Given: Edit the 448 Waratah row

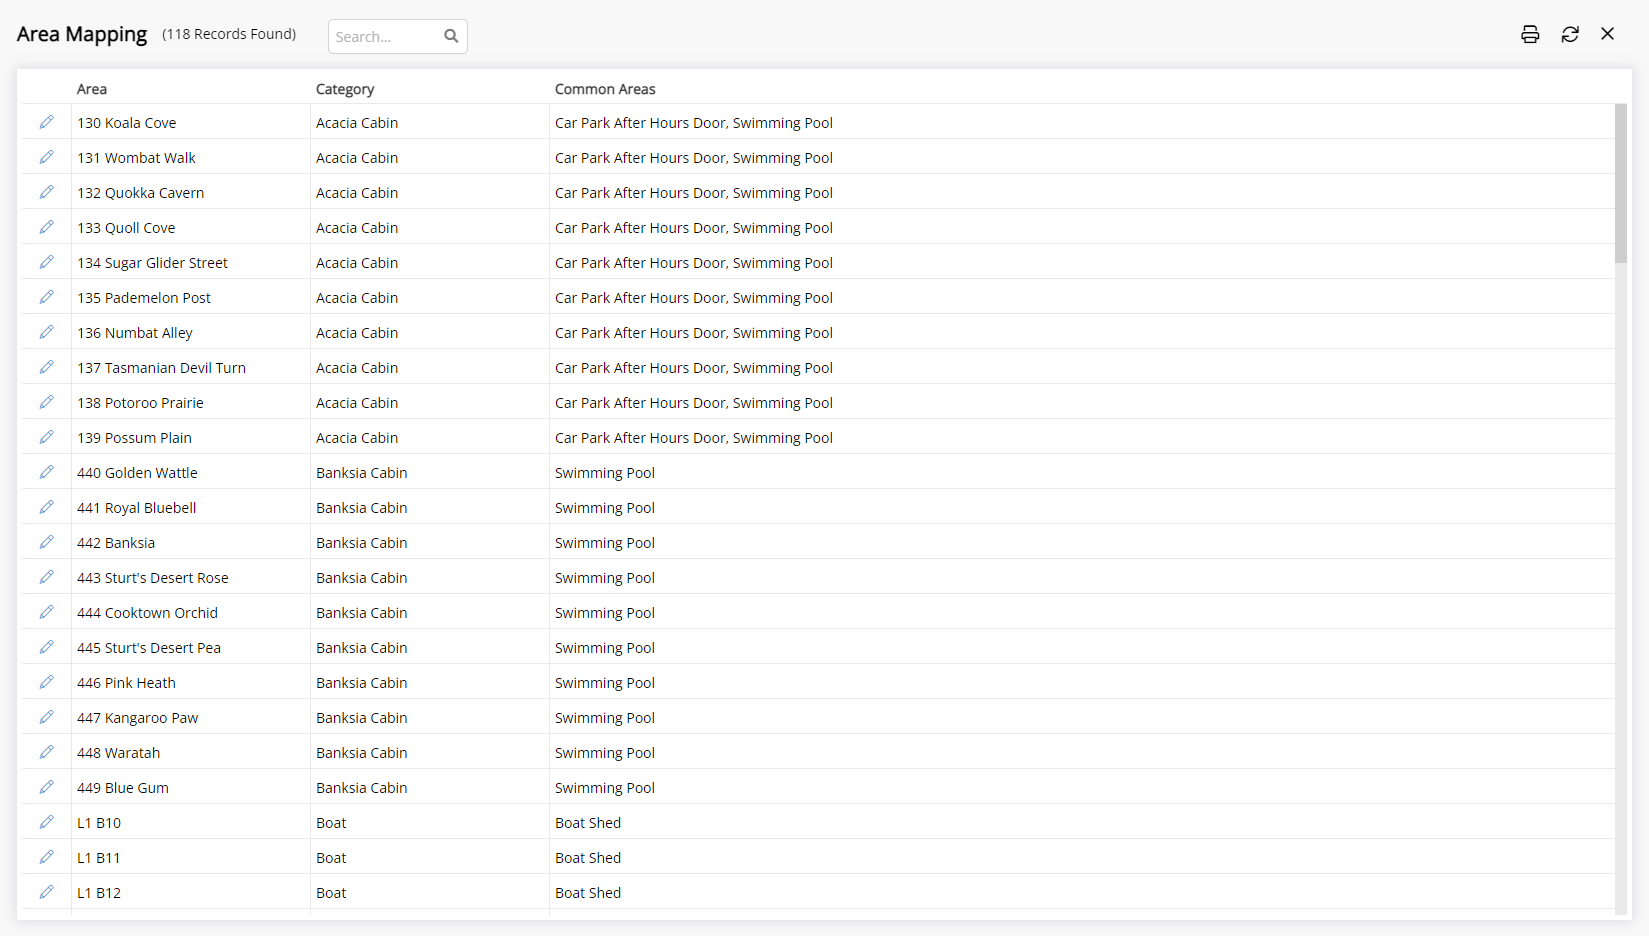Looking at the screenshot, I should point(46,752).
